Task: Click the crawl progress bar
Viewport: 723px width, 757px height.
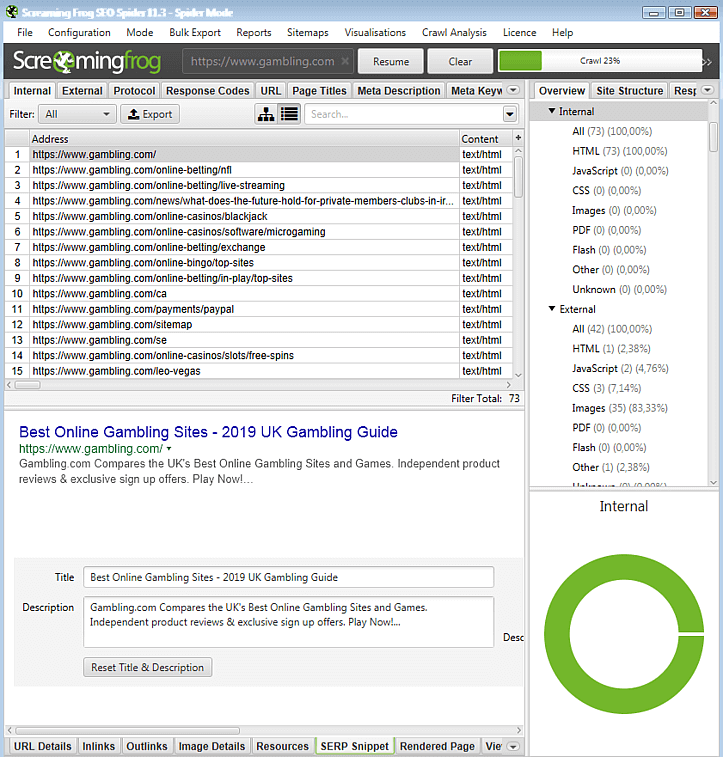Action: 600,61
